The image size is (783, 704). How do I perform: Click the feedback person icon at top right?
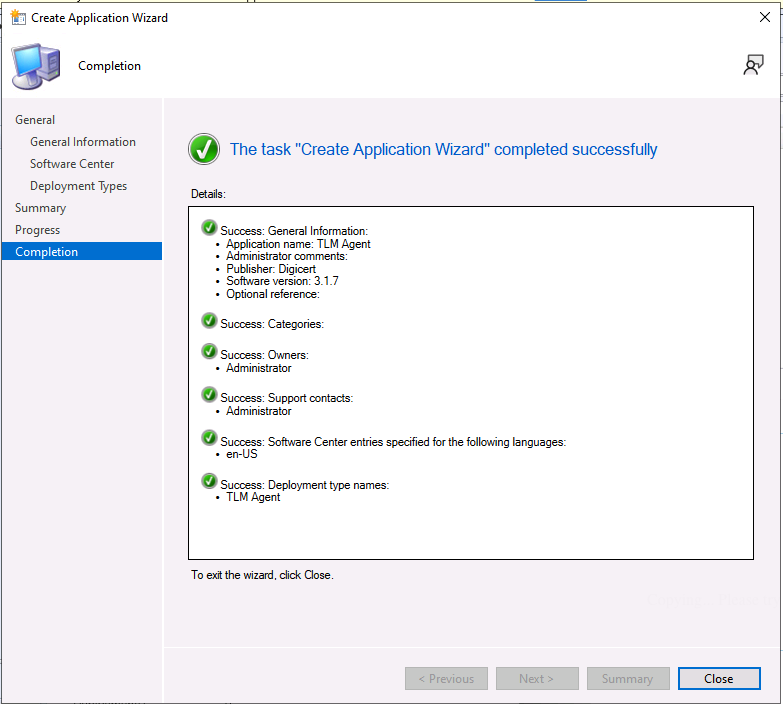click(753, 65)
